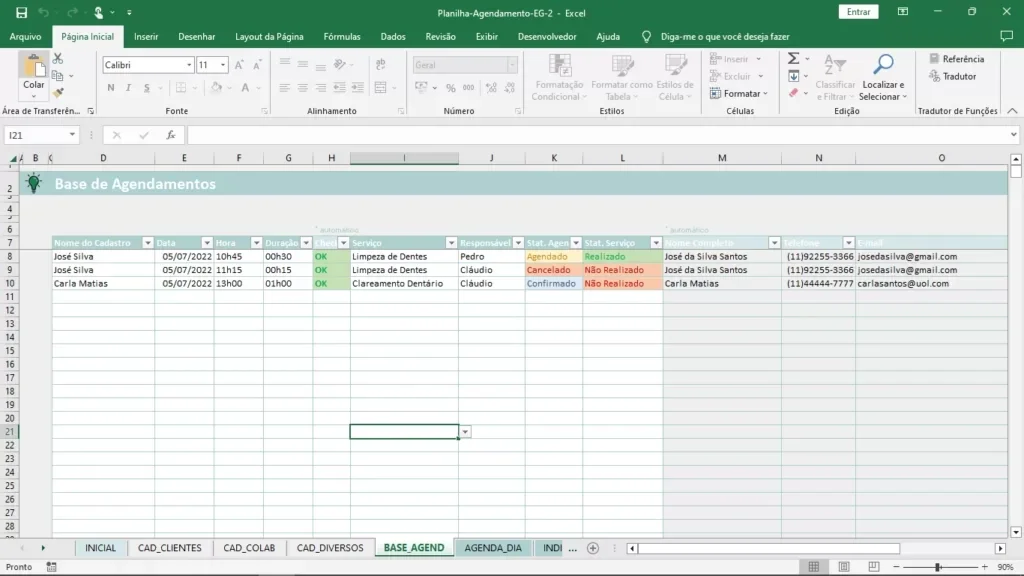1024x576 pixels.
Task: Open filter for Nome do Cadastro column
Action: coord(148,243)
